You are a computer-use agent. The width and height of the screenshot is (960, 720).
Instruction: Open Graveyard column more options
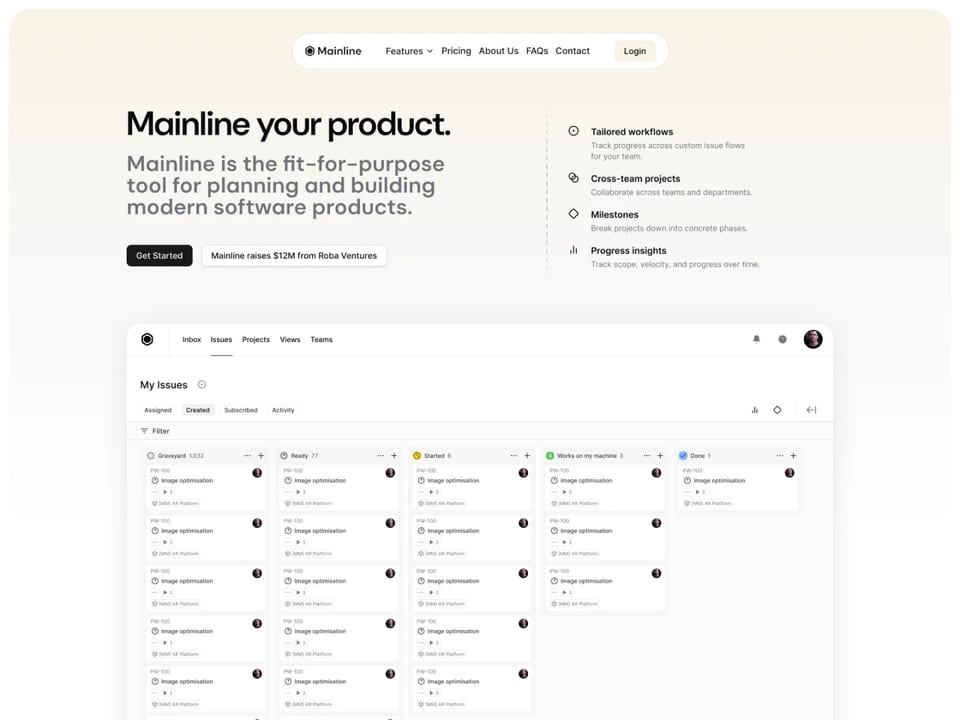click(x=247, y=456)
